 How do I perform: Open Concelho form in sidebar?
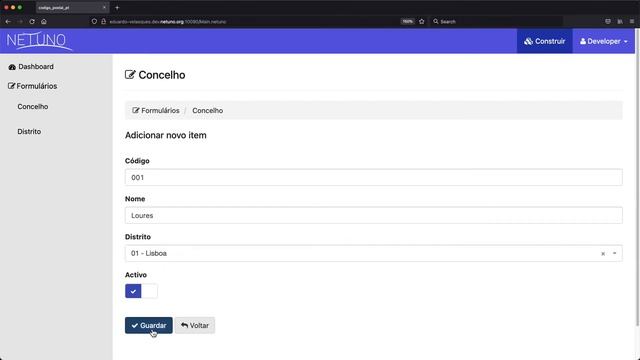pos(33,107)
